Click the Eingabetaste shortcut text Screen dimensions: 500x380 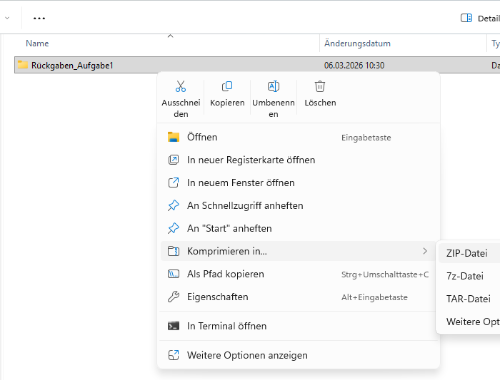click(366, 138)
